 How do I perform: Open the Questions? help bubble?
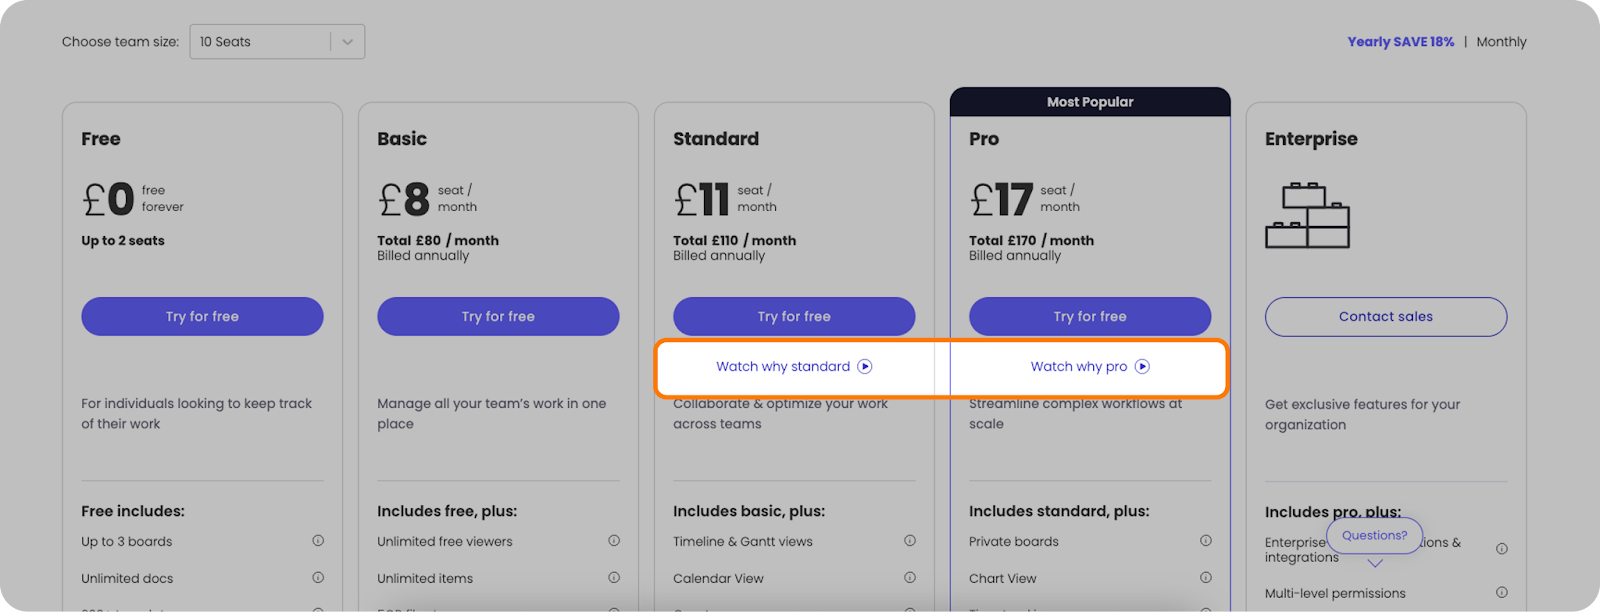pyautogui.click(x=1374, y=536)
